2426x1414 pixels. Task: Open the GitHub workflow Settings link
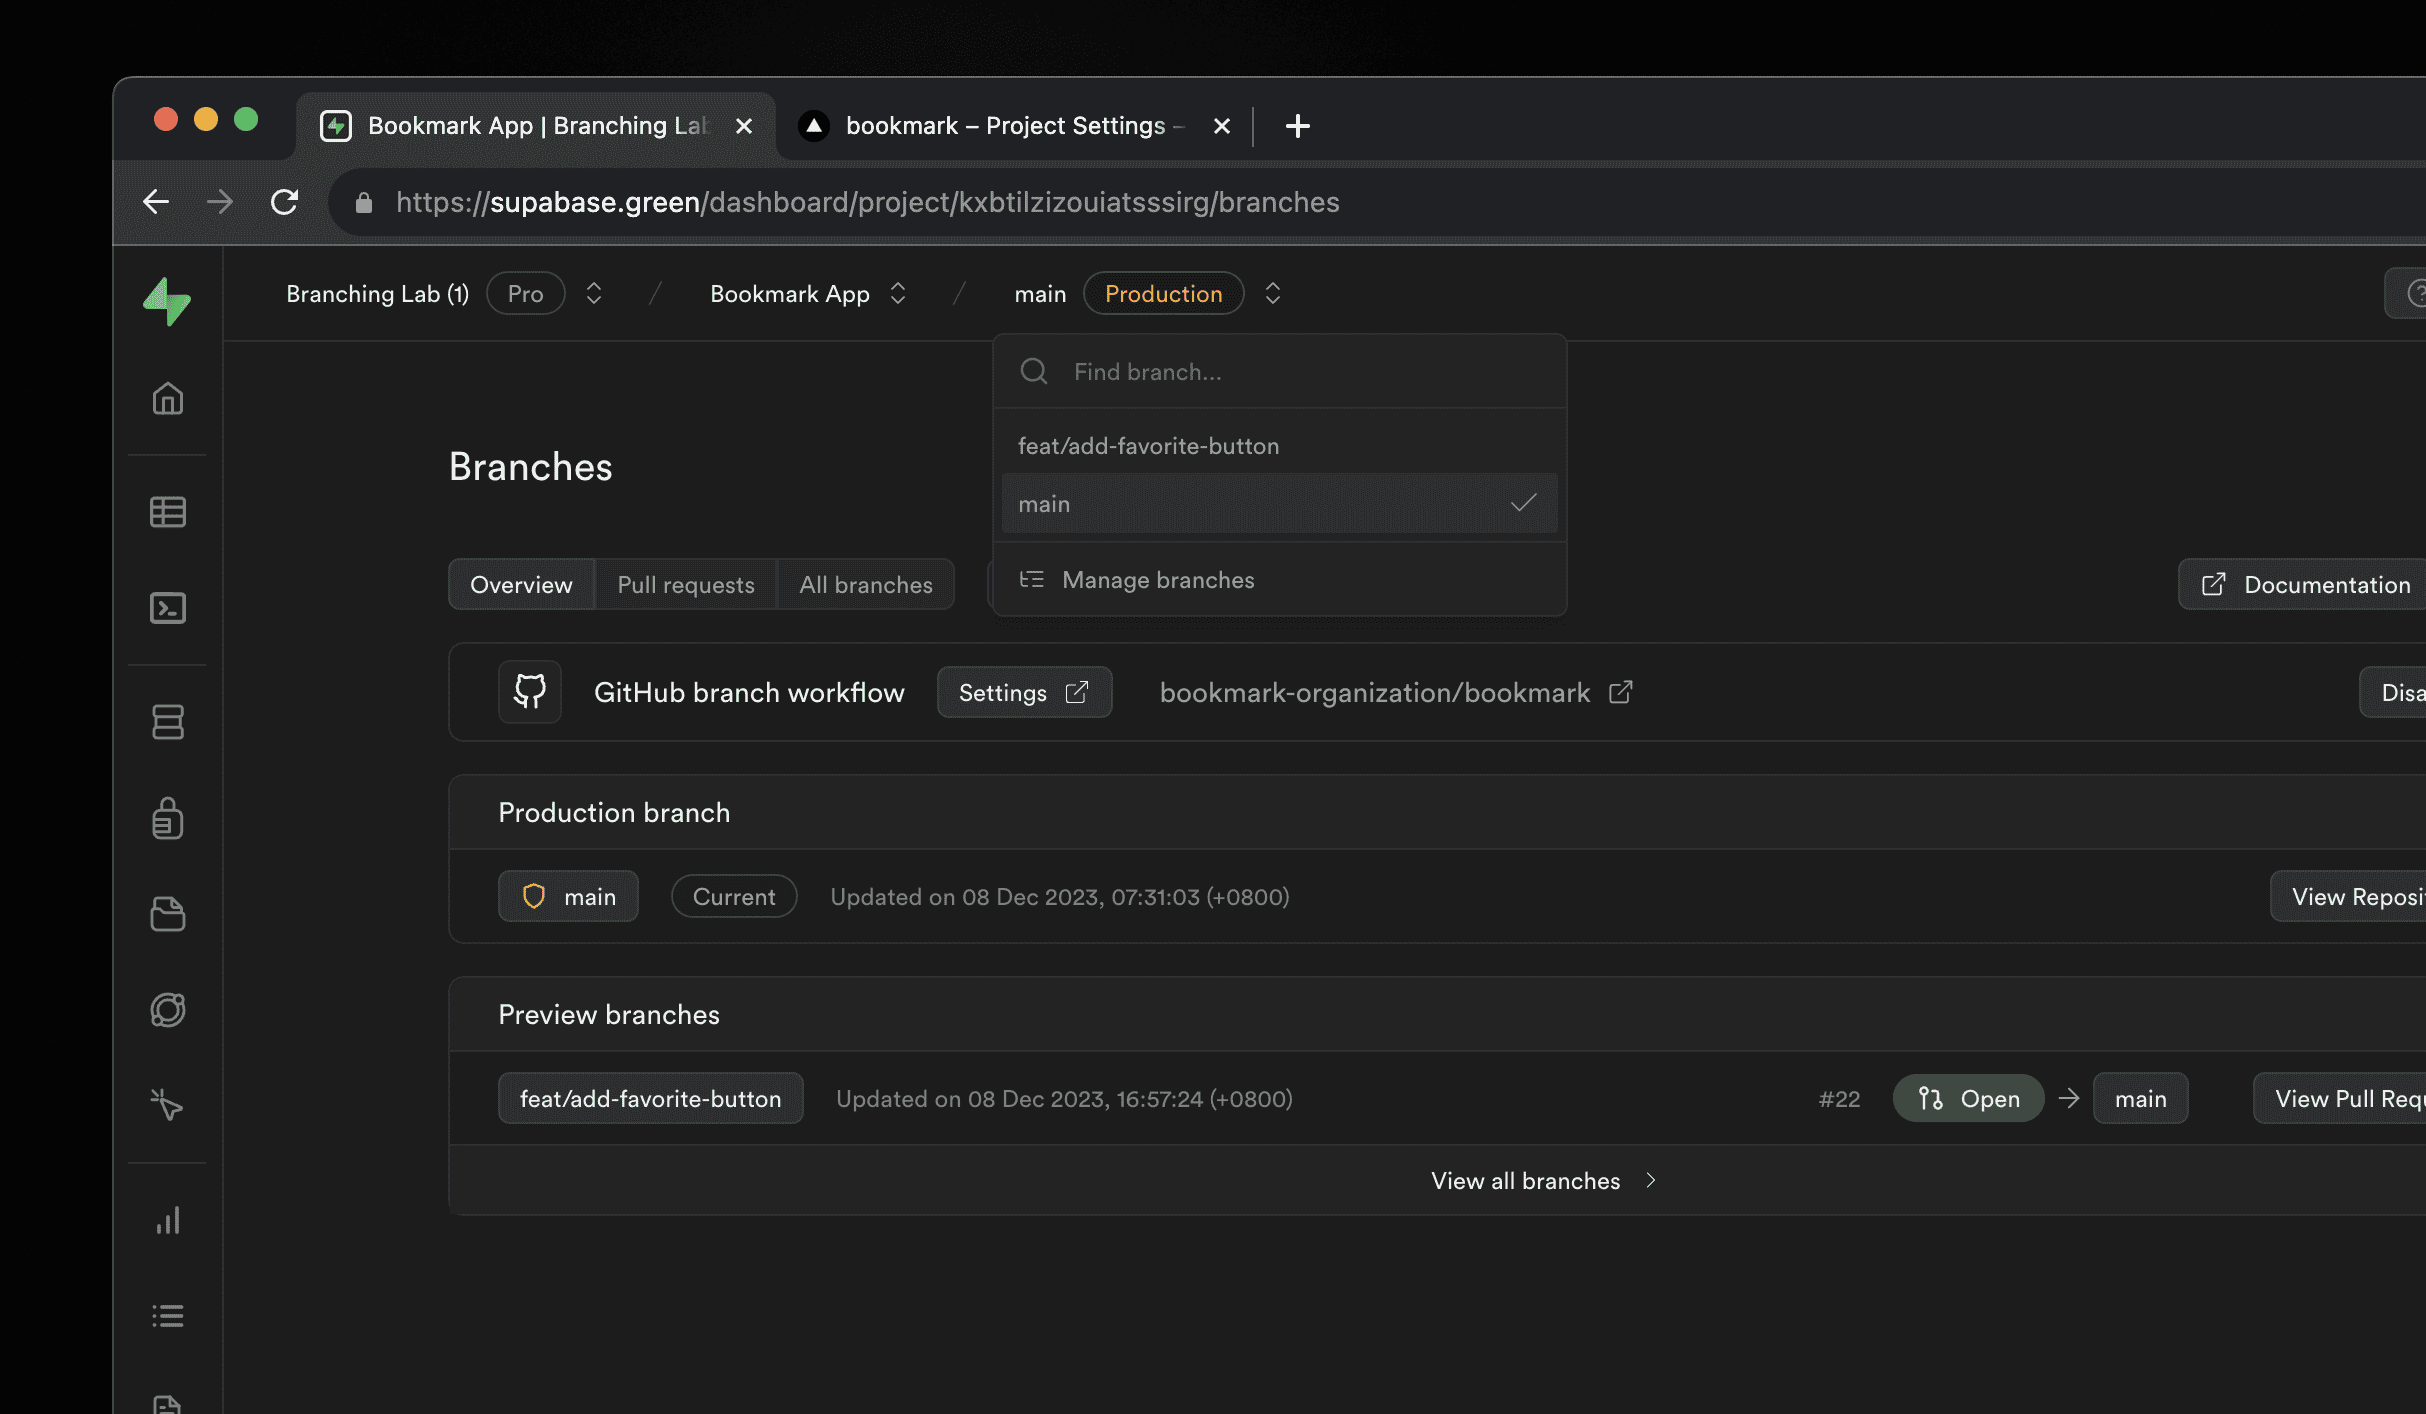pyautogui.click(x=1023, y=691)
